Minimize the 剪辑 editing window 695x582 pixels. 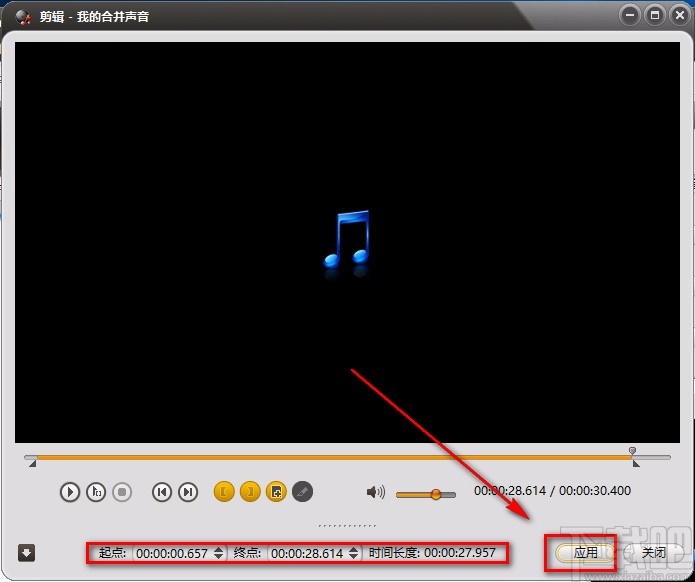coord(629,16)
